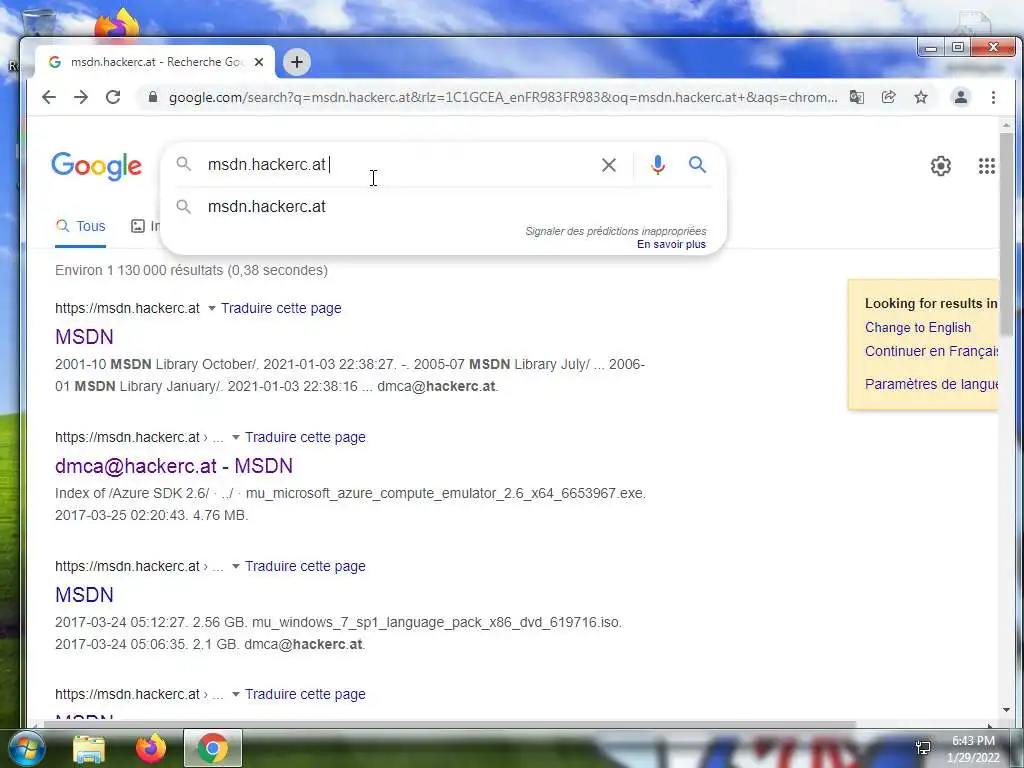
Task: Focus the browser address bar
Action: click(503, 97)
